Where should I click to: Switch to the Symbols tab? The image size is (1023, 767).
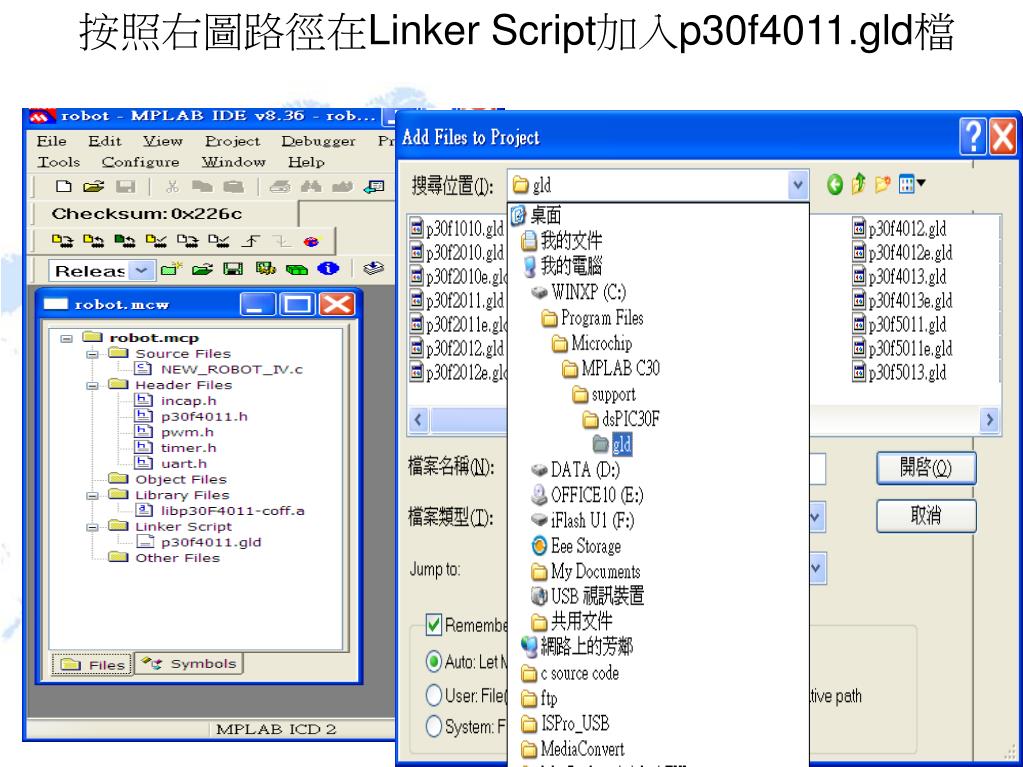(x=189, y=664)
